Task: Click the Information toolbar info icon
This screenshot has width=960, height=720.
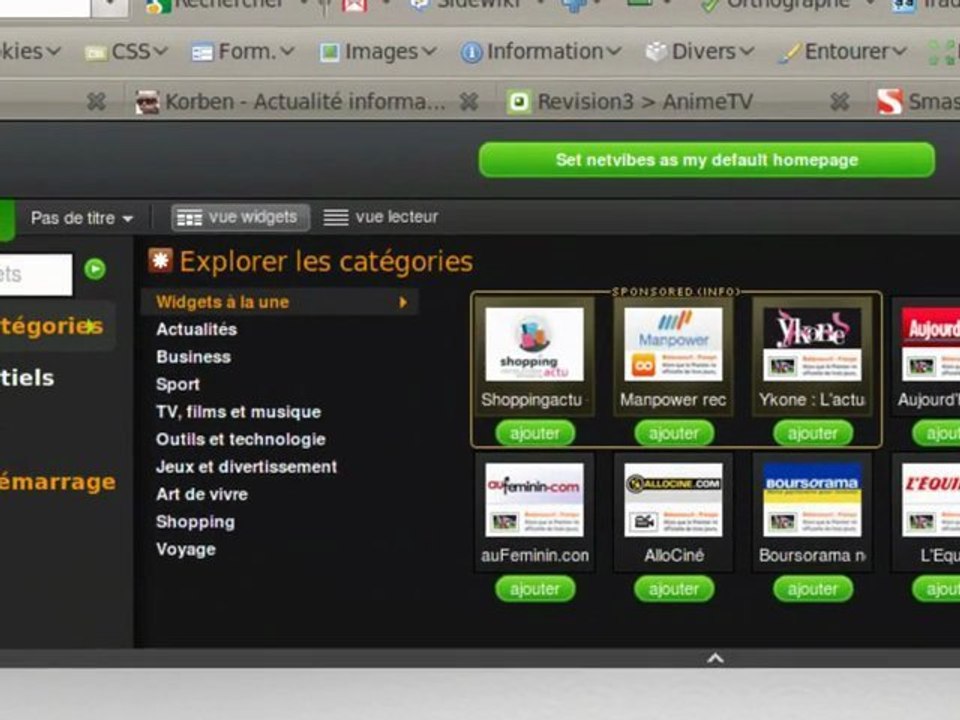Action: coord(471,53)
